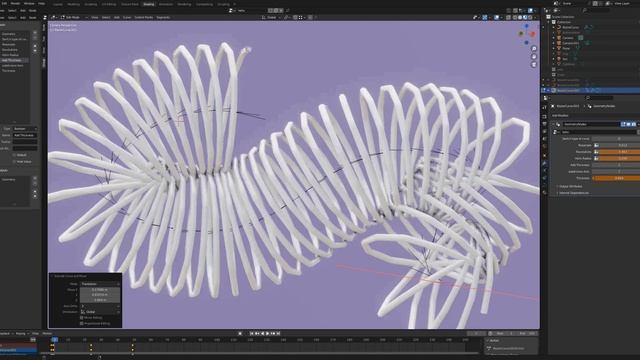This screenshot has width=640, height=360.
Task: Select wireframe viewport shading icon
Action: [514, 18]
